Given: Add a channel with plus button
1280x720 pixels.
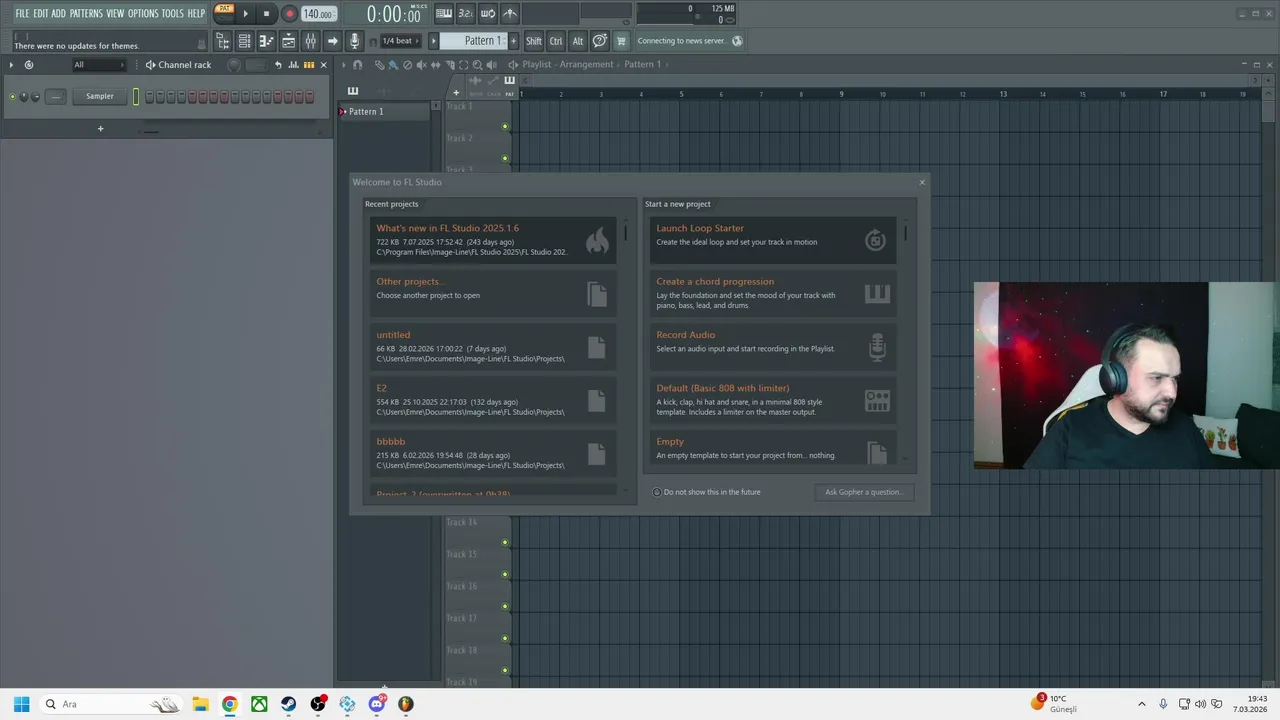Looking at the screenshot, I should click(x=100, y=129).
